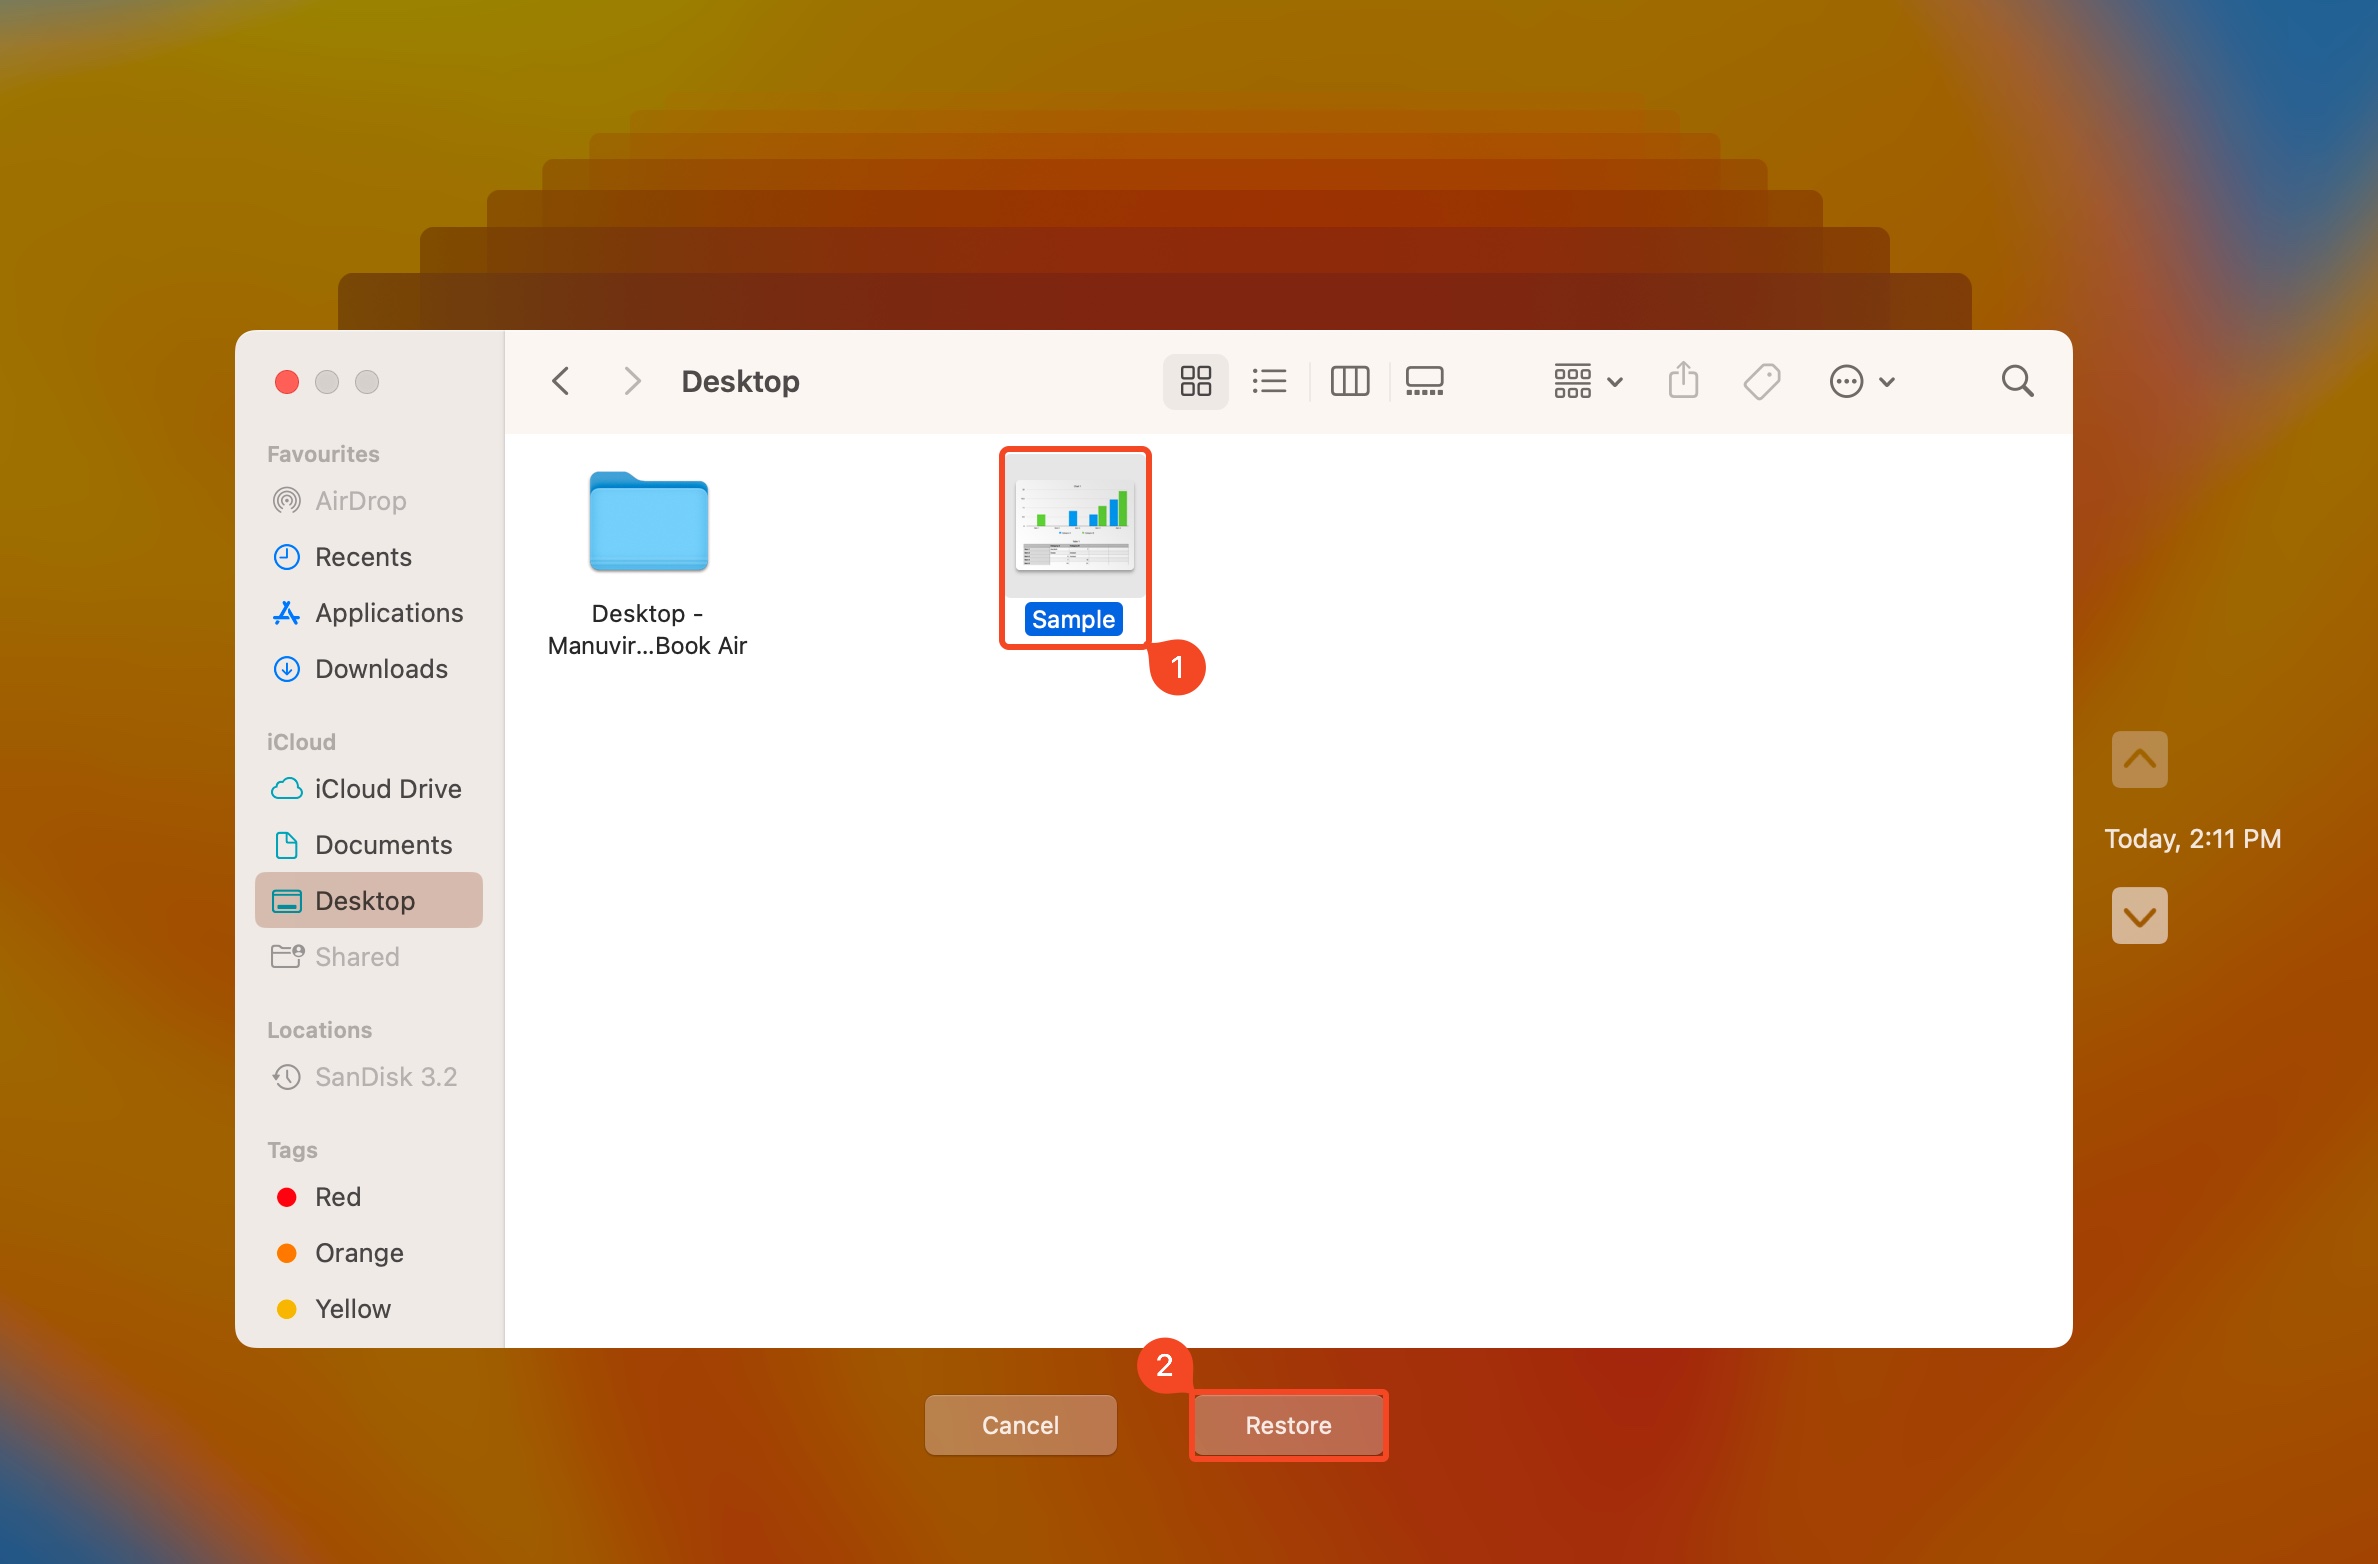
Task: Open the search icon in toolbar
Action: (2020, 381)
